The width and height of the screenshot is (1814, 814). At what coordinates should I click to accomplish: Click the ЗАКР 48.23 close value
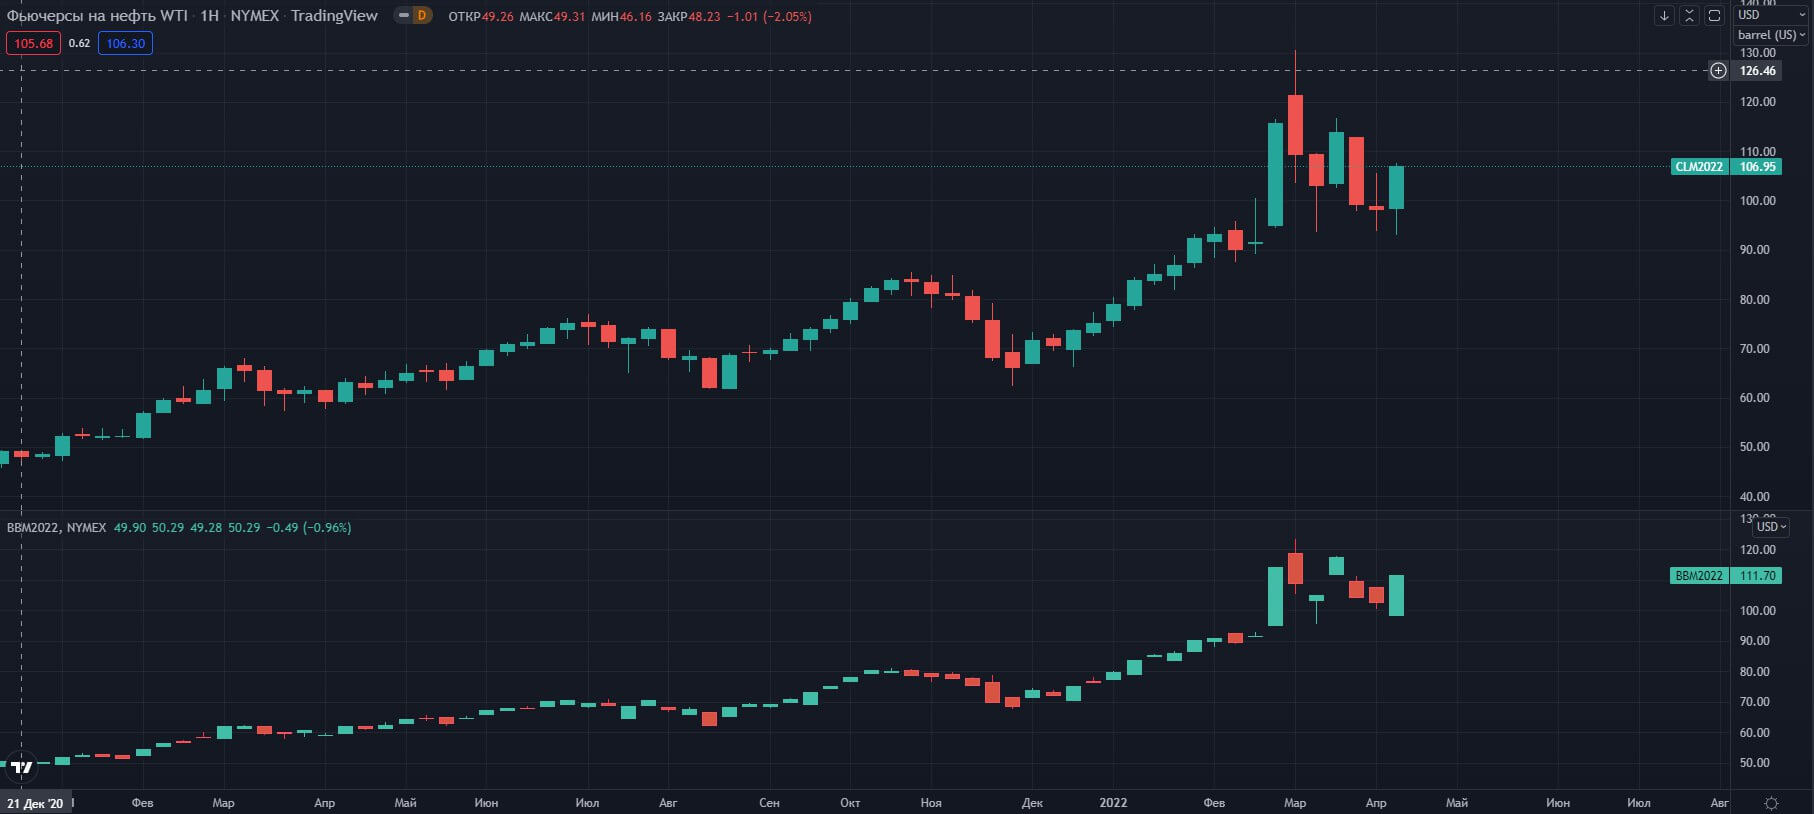(x=689, y=16)
